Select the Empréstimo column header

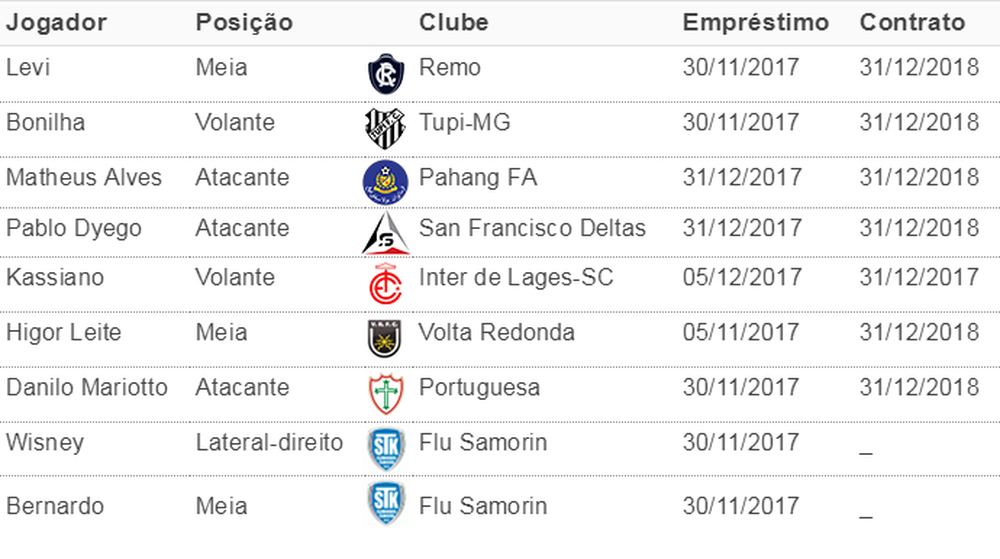point(756,23)
